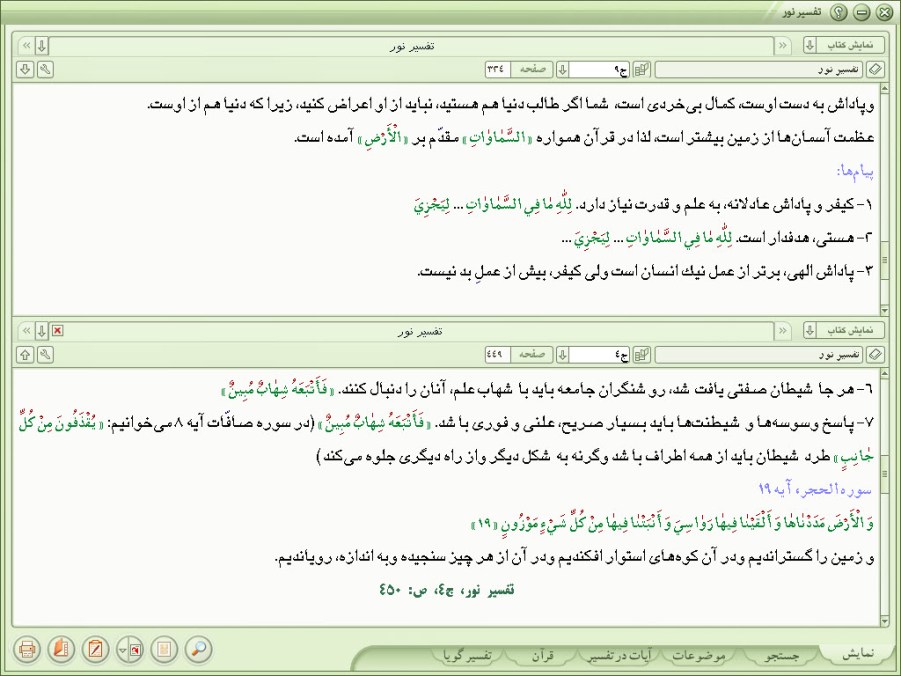Click the upper book name field تفسیر نور
The image size is (901, 676).
pyautogui.click(x=759, y=70)
